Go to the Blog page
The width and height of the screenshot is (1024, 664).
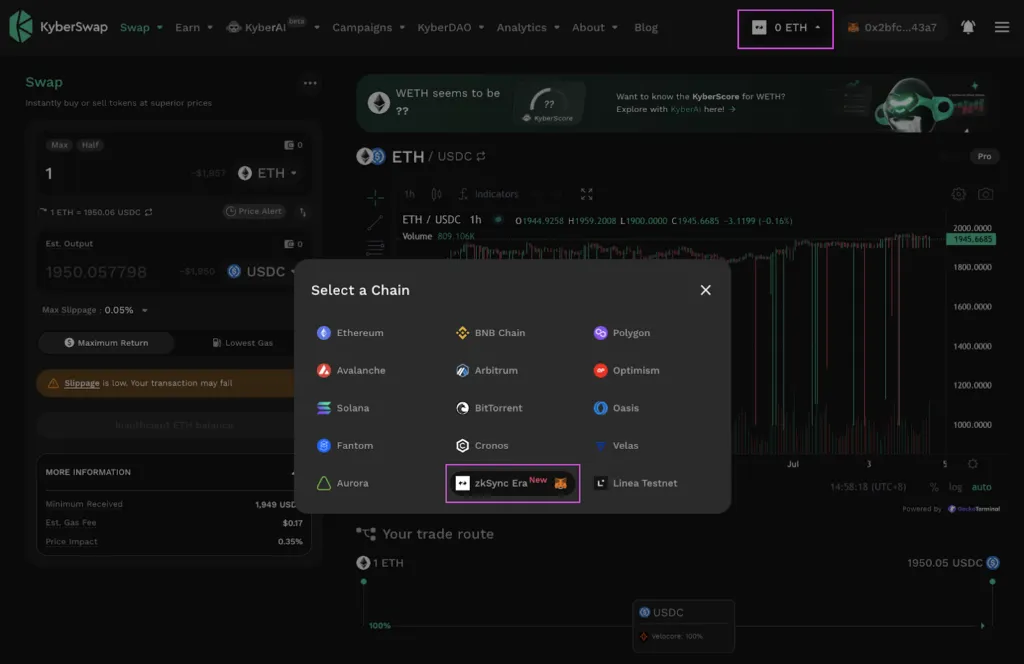(x=645, y=27)
